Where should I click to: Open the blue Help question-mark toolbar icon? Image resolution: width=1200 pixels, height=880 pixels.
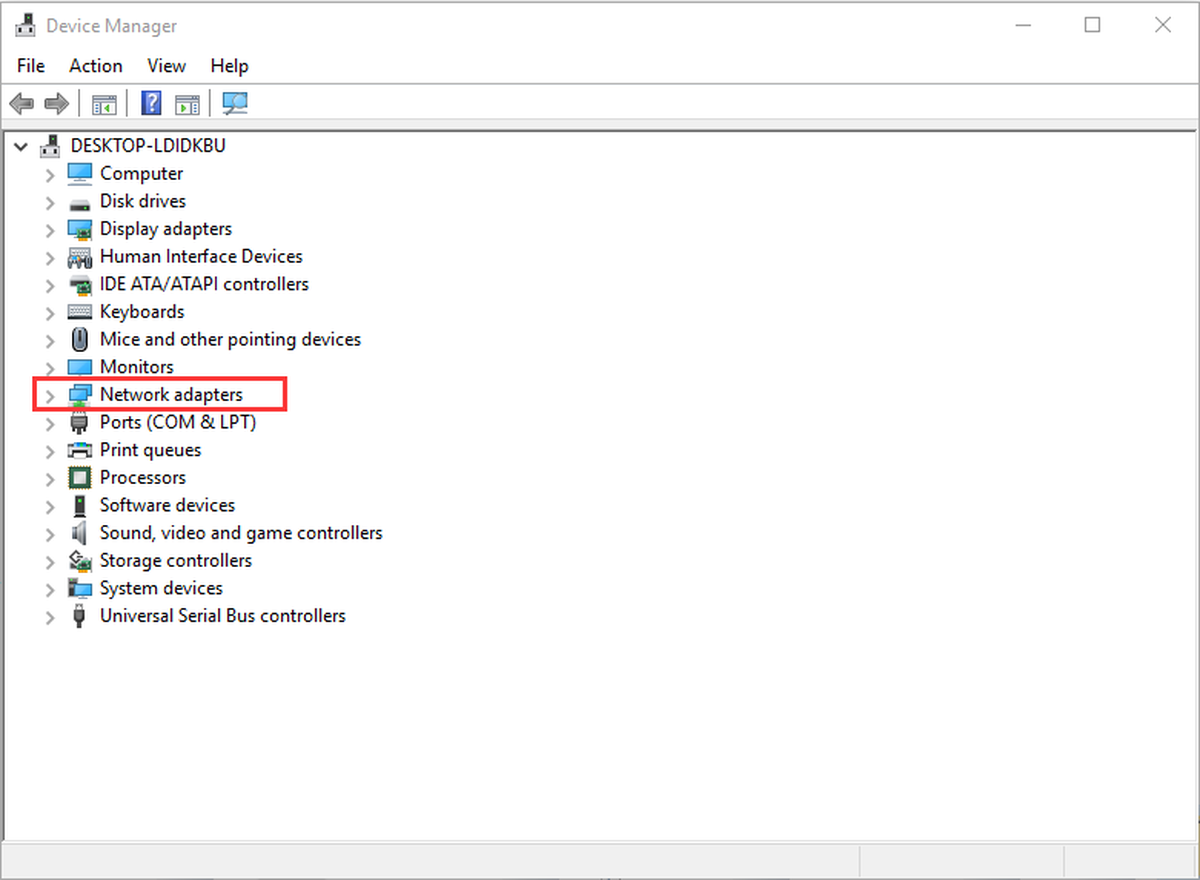tap(151, 103)
